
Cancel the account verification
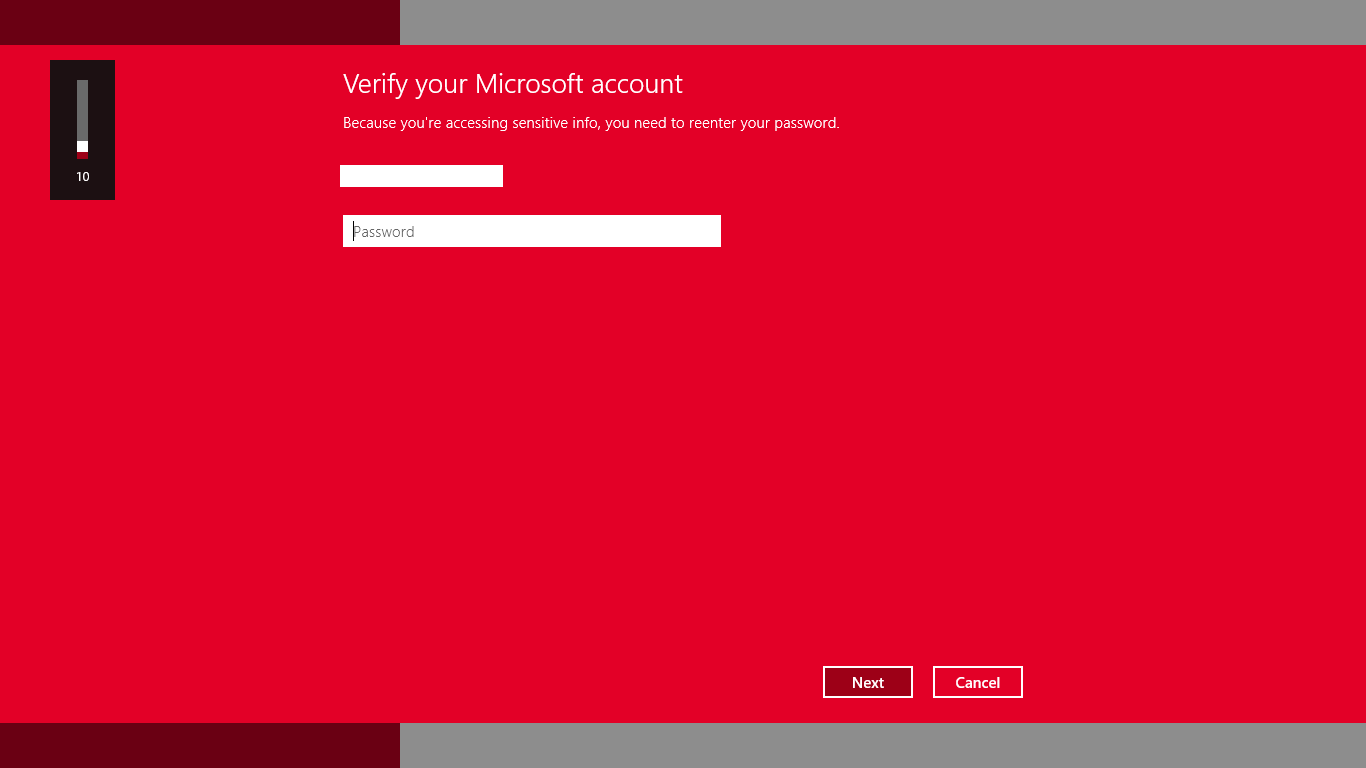pos(978,682)
